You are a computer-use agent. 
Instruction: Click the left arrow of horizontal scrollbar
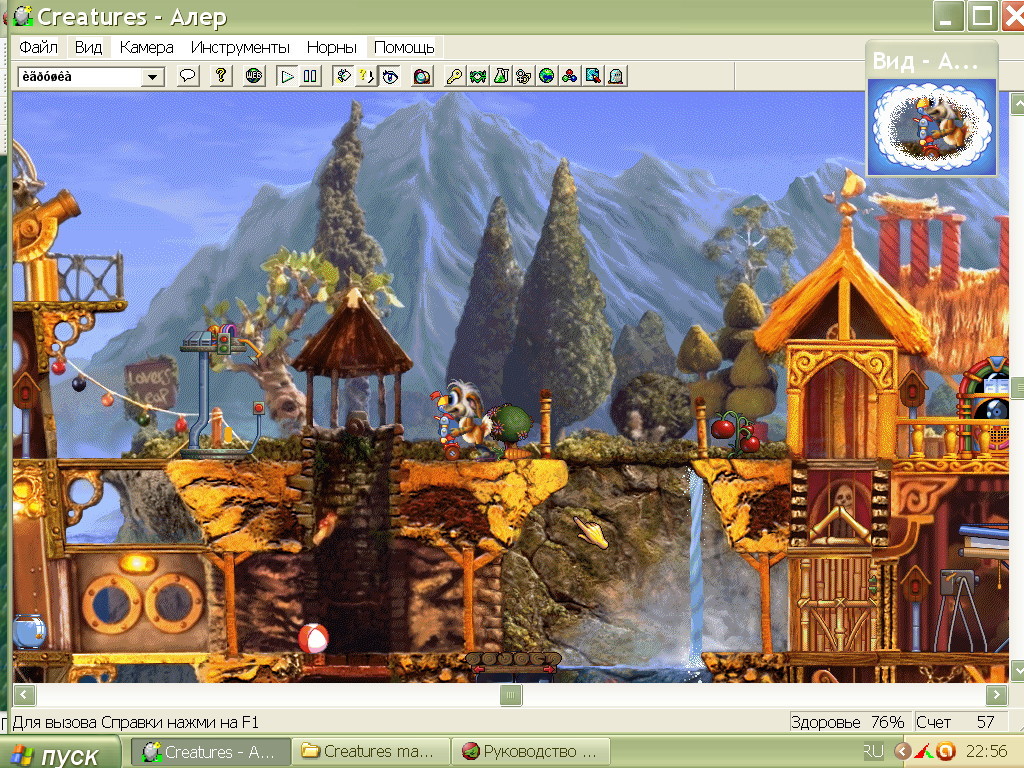[x=25, y=695]
